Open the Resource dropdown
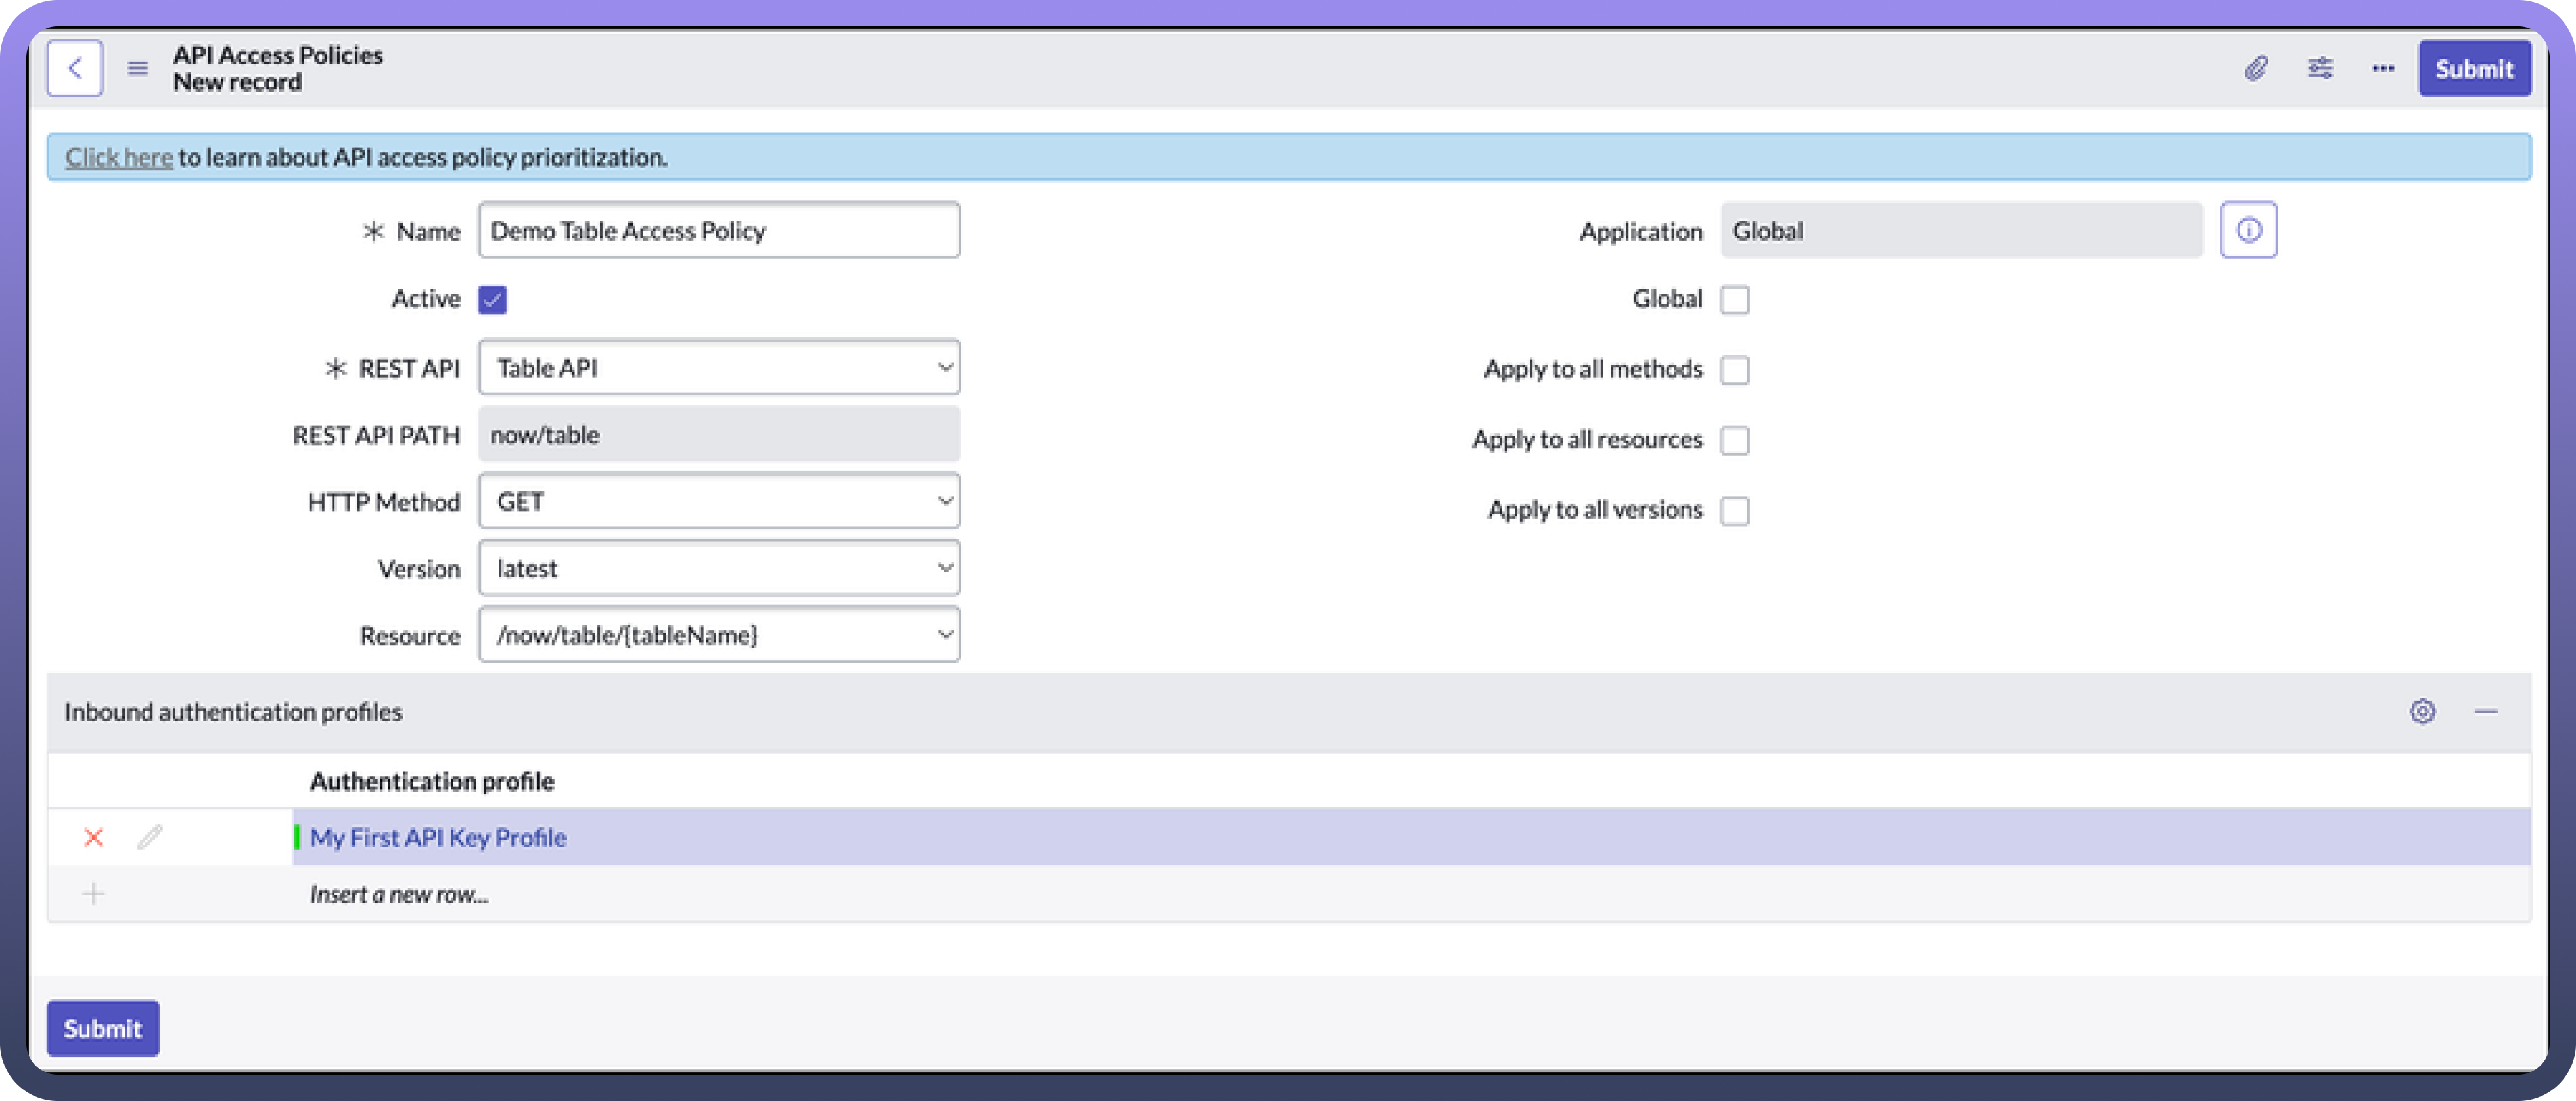This screenshot has height=1101, width=2576. 719,635
